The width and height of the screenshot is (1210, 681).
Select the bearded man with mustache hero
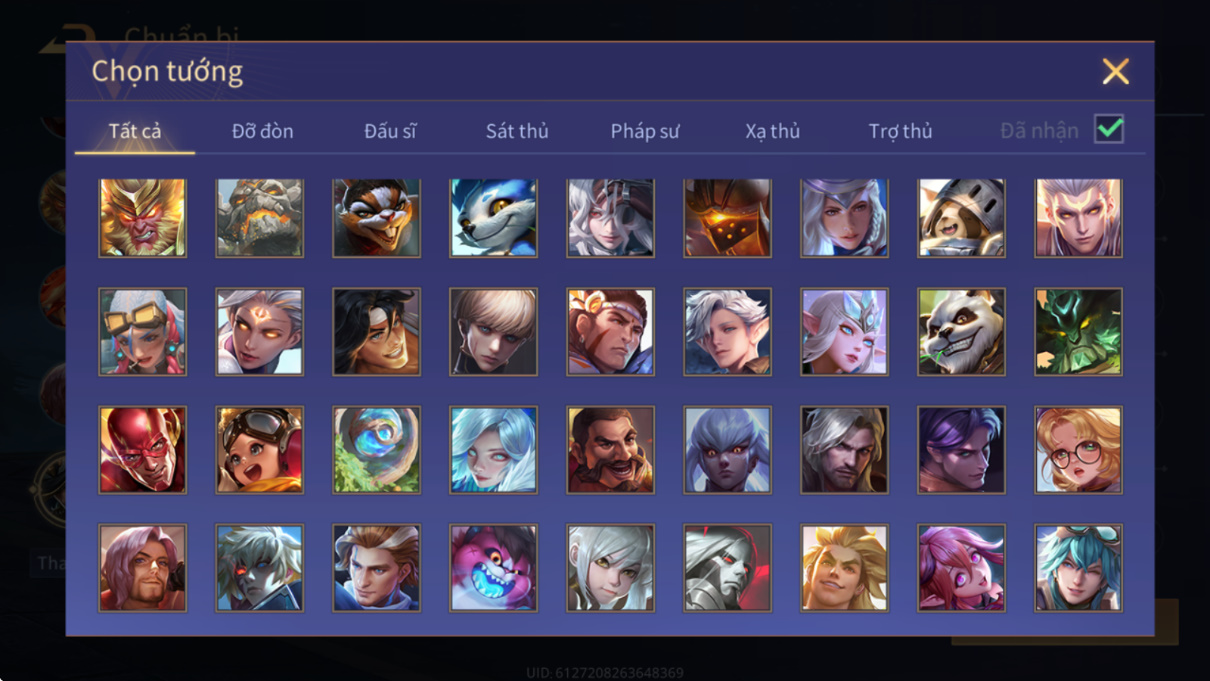tap(611, 450)
